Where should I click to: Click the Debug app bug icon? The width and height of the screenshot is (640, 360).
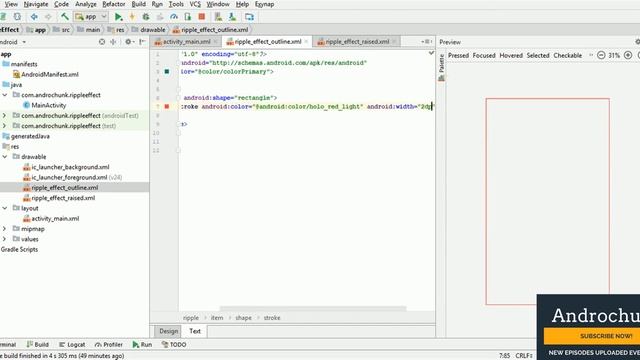pyautogui.click(x=146, y=17)
